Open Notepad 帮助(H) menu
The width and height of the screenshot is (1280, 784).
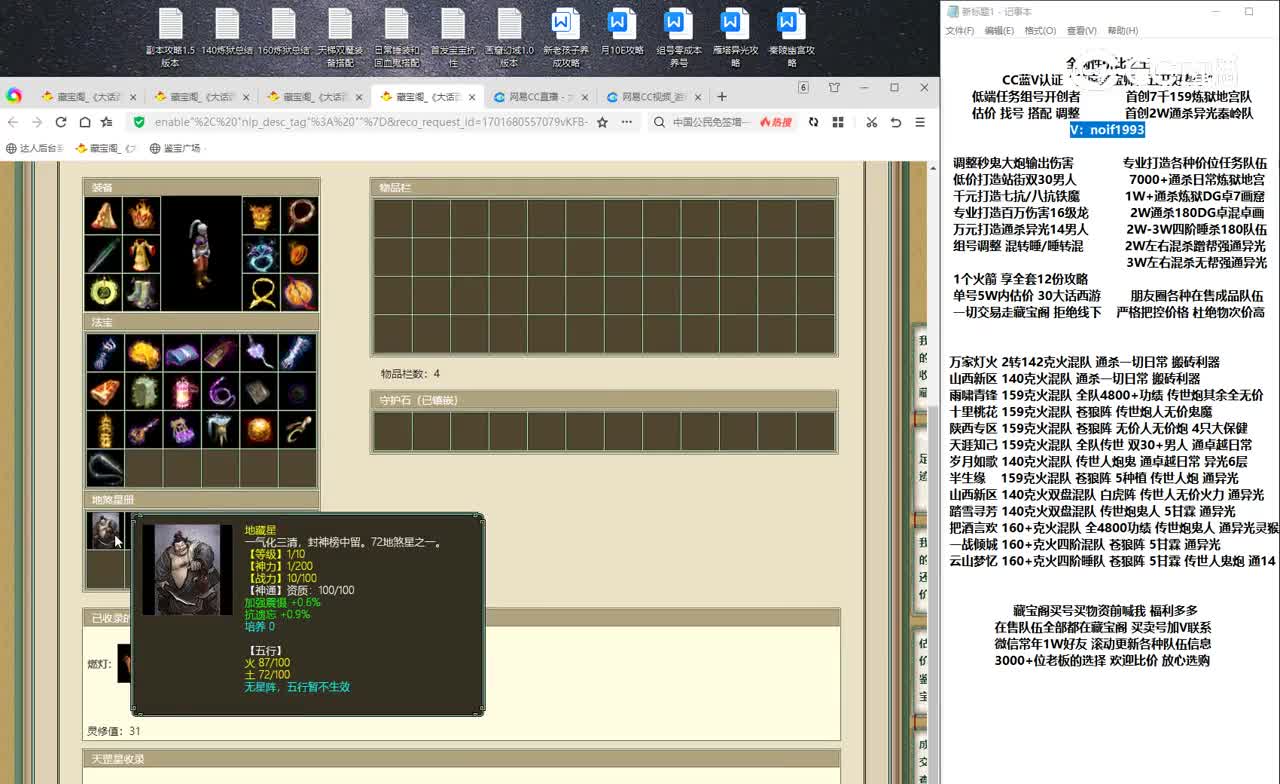[1122, 31]
